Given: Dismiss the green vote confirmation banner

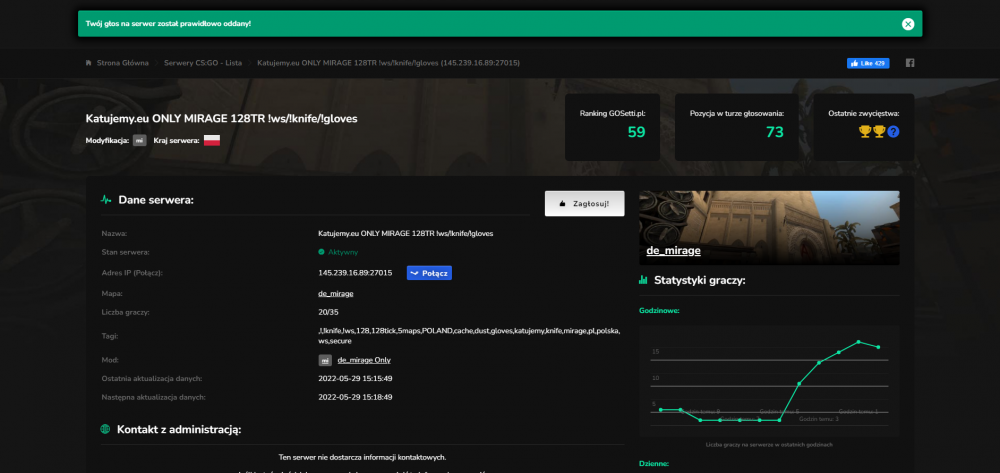Looking at the screenshot, I should (908, 24).
